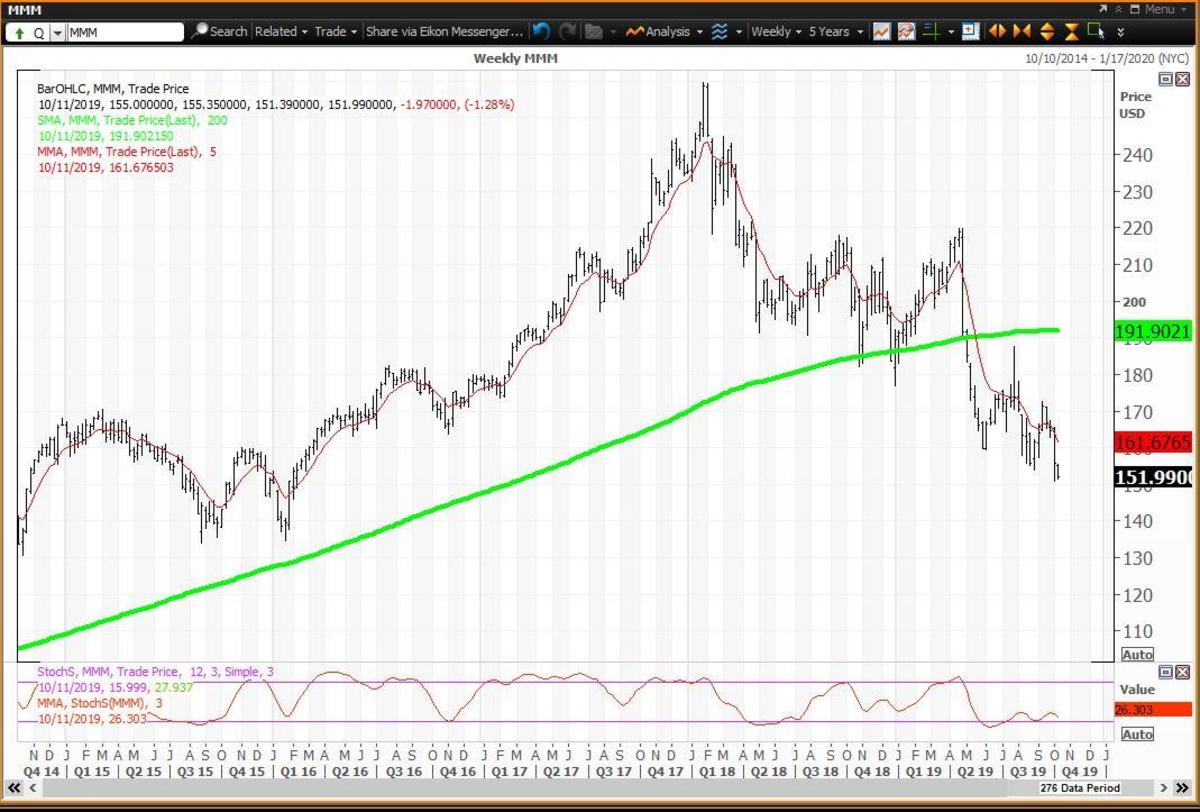This screenshot has width=1200, height=812.
Task: Click the Weekly MMM chart title
Action: 516,58
